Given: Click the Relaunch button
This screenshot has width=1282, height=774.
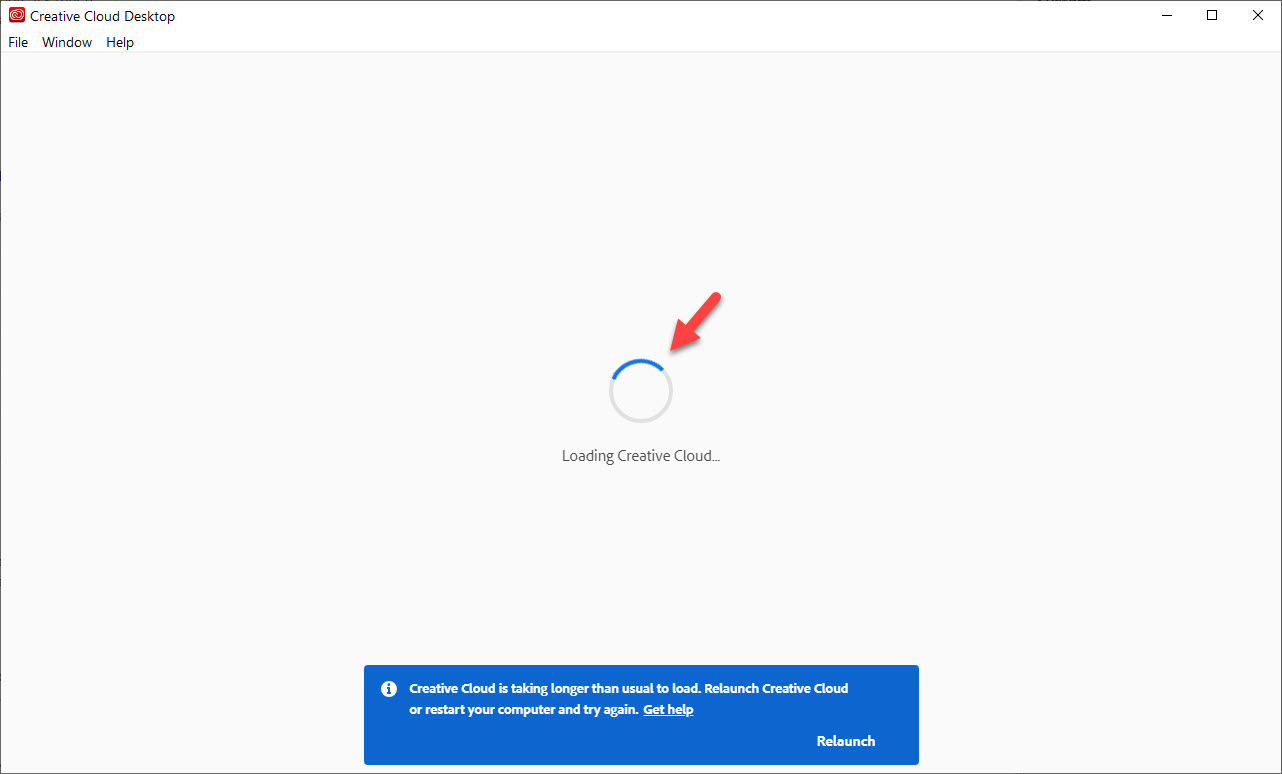Looking at the screenshot, I should click(846, 741).
